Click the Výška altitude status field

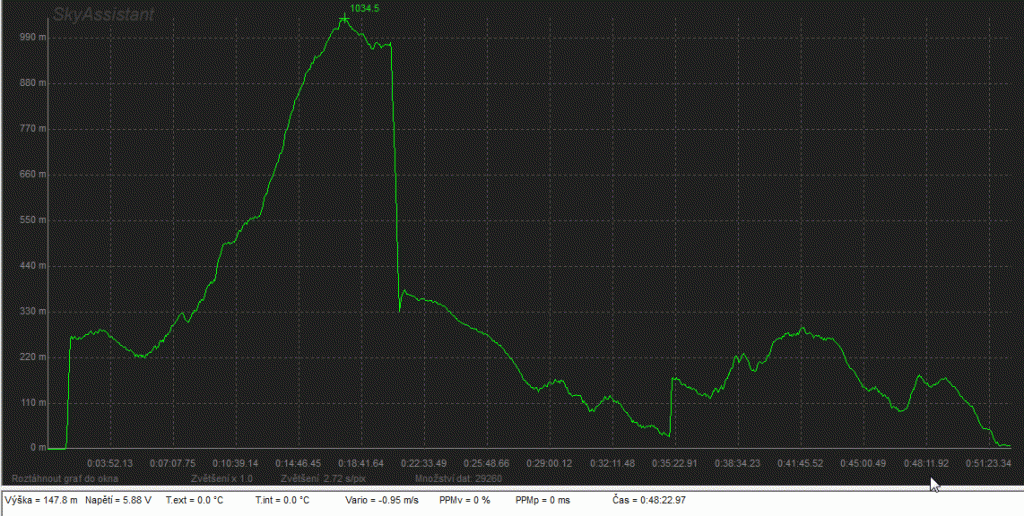[x=41, y=499]
